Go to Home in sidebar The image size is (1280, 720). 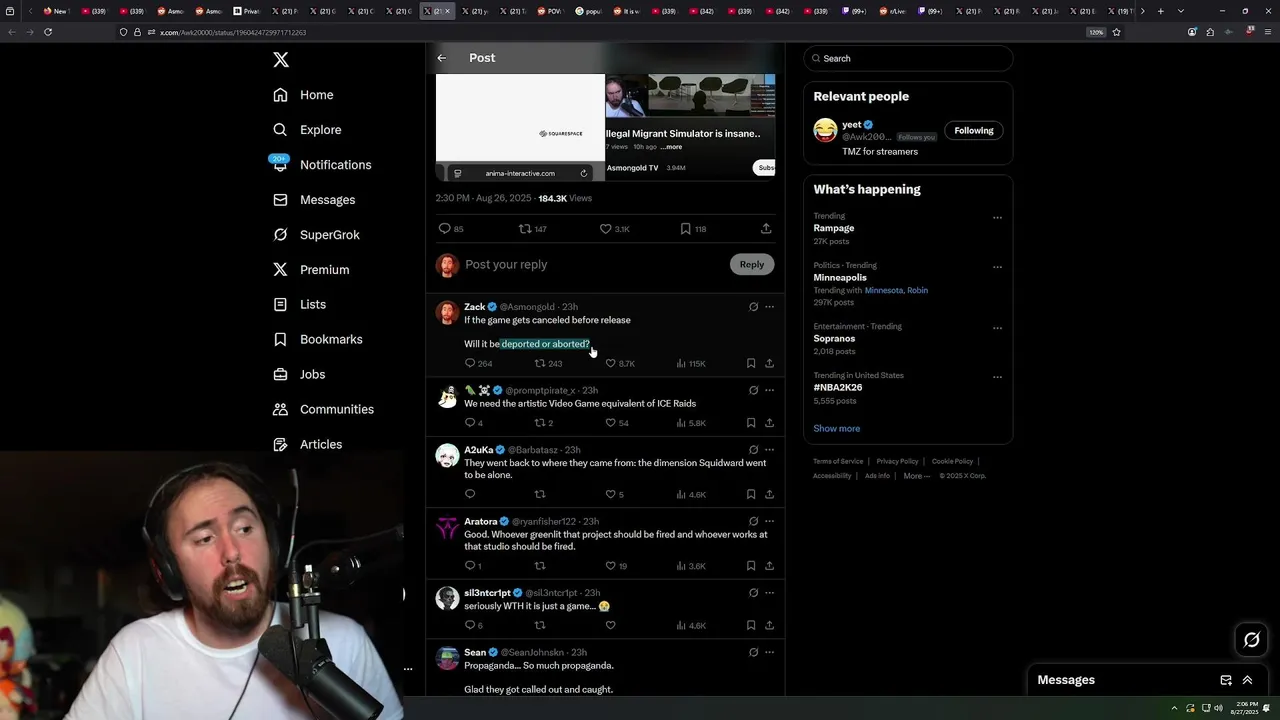click(303, 95)
